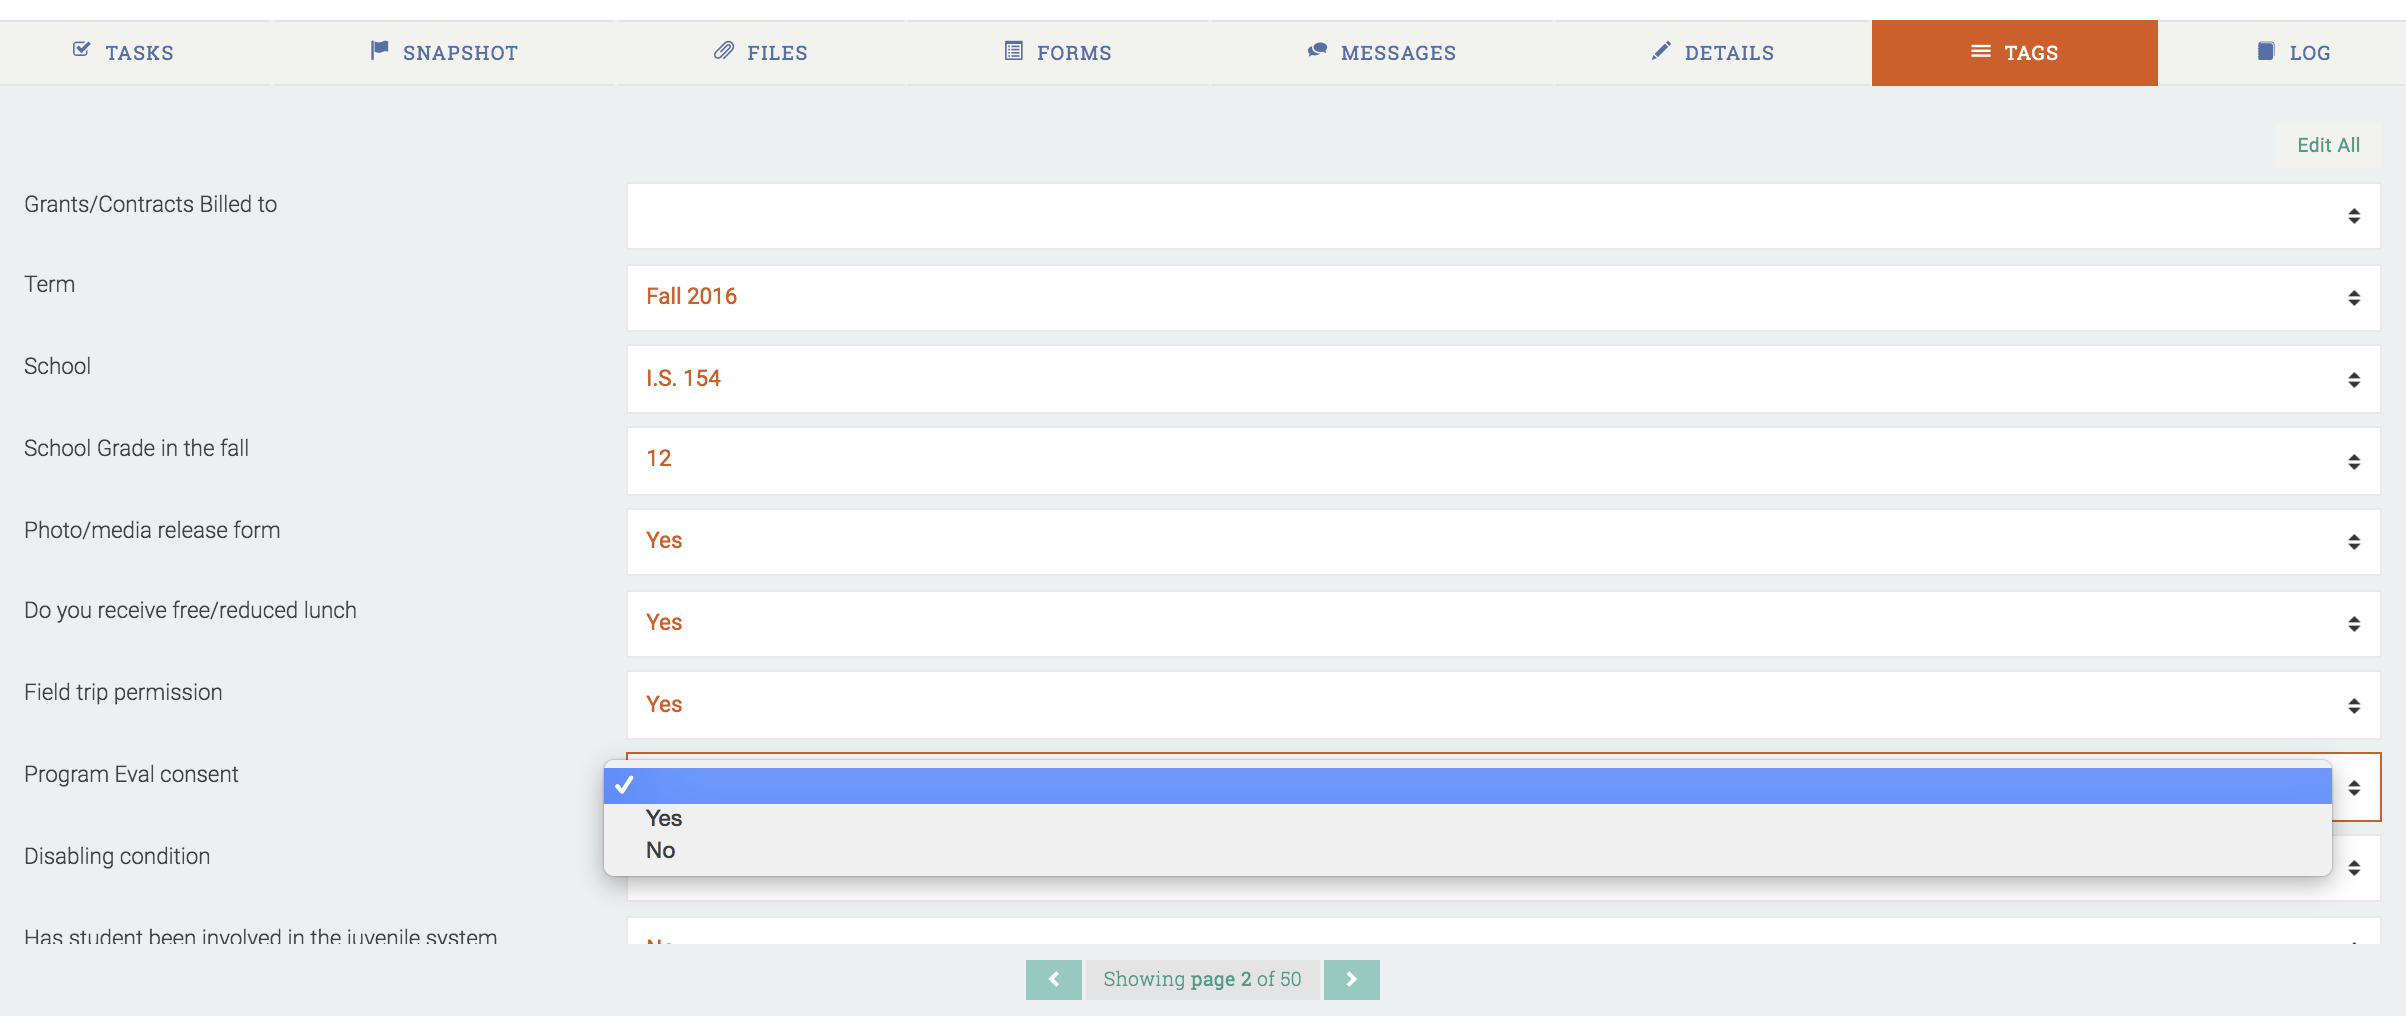Choose No in the Program Eval consent list

[x=661, y=850]
